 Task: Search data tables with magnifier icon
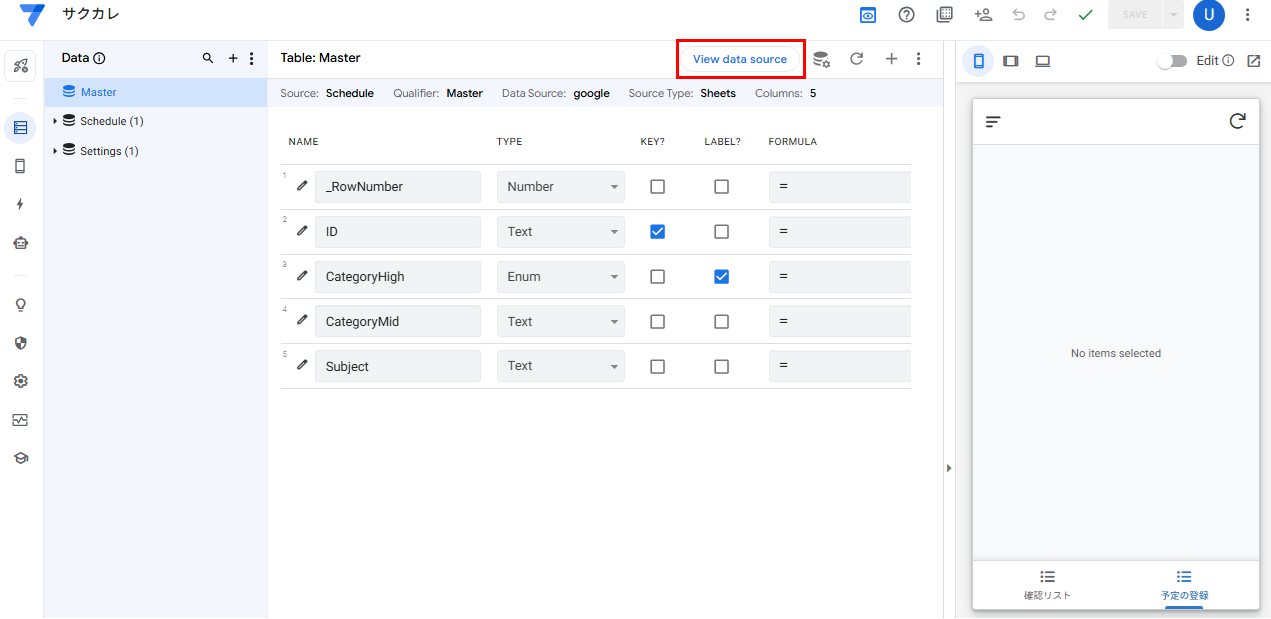(x=208, y=58)
